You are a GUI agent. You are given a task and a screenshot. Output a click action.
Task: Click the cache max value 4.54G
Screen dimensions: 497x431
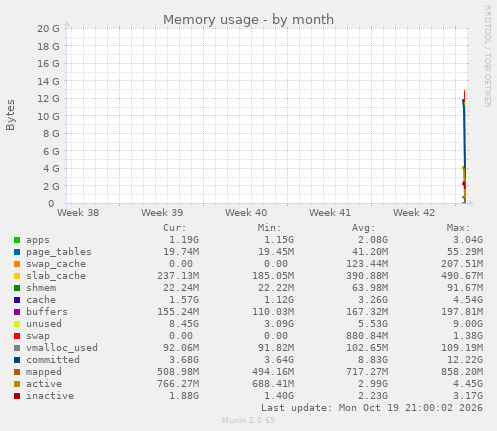[468, 300]
